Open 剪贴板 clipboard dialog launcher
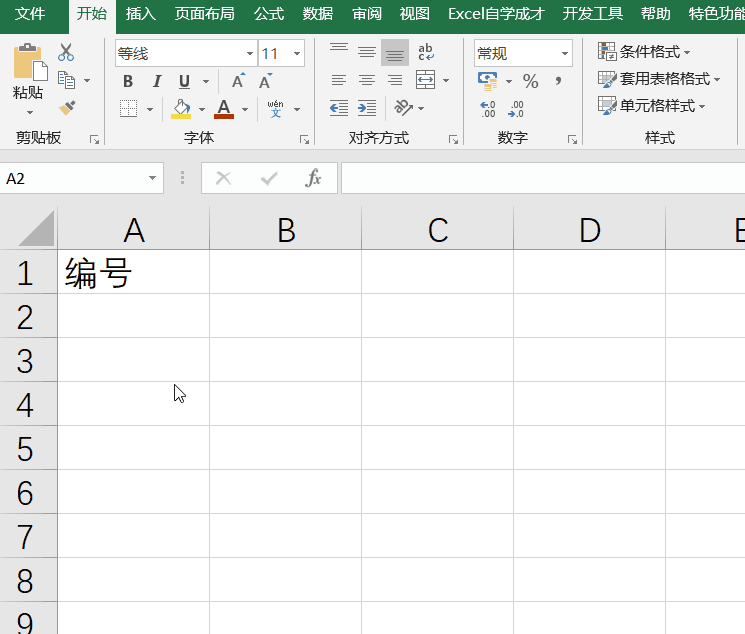This screenshot has height=634, width=745. coord(95,140)
